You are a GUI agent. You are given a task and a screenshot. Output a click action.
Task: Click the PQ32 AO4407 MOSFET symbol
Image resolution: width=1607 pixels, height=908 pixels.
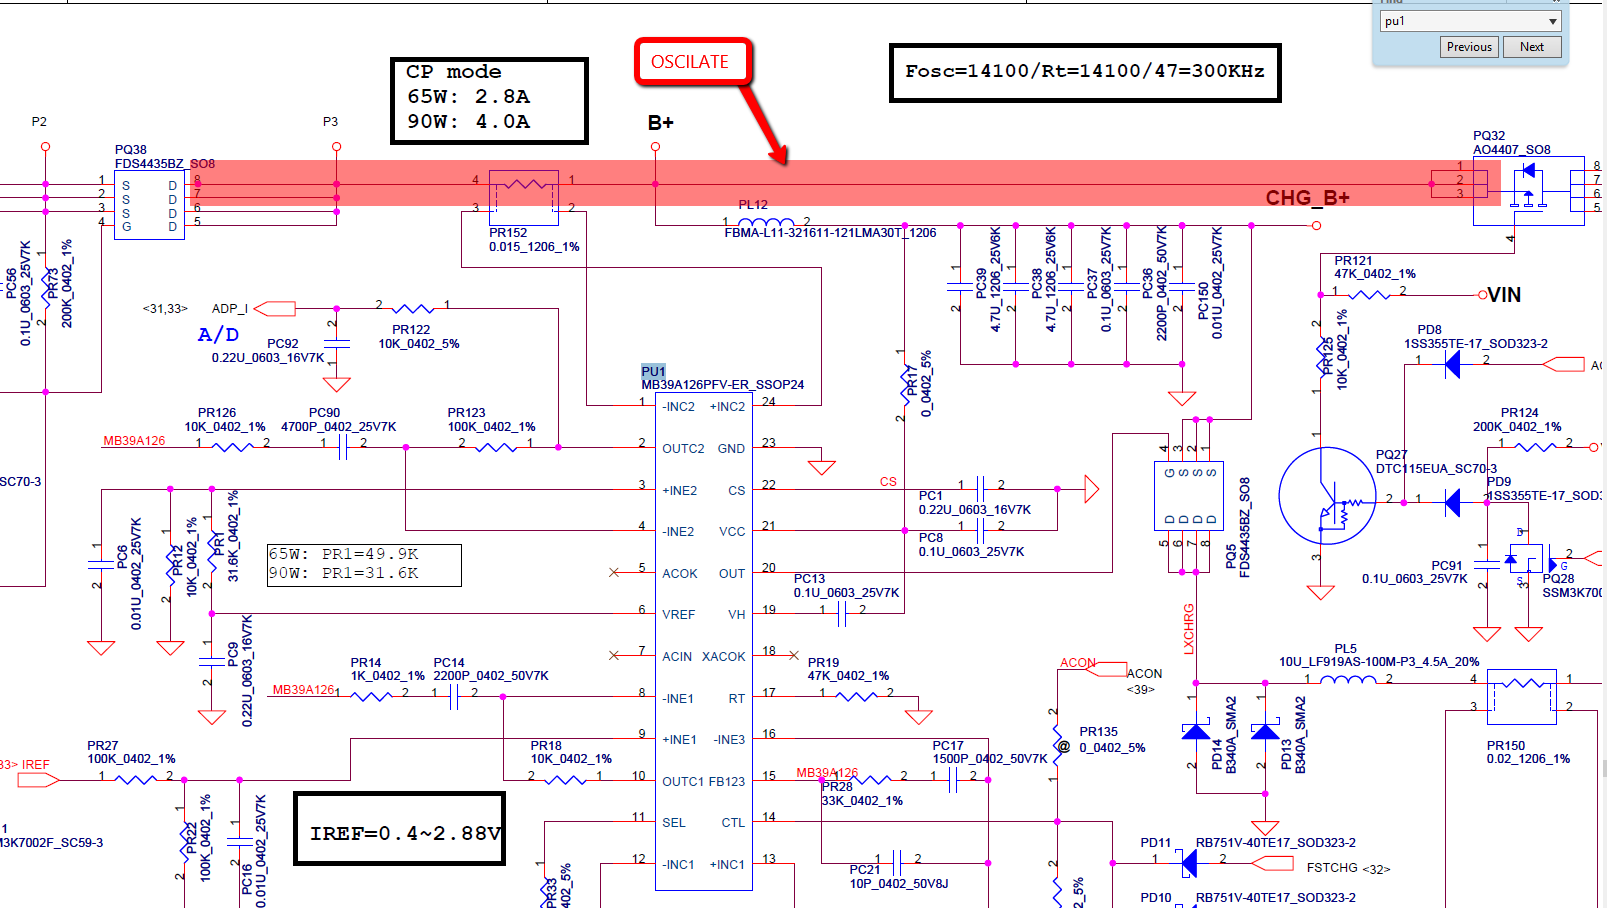pos(1528,190)
